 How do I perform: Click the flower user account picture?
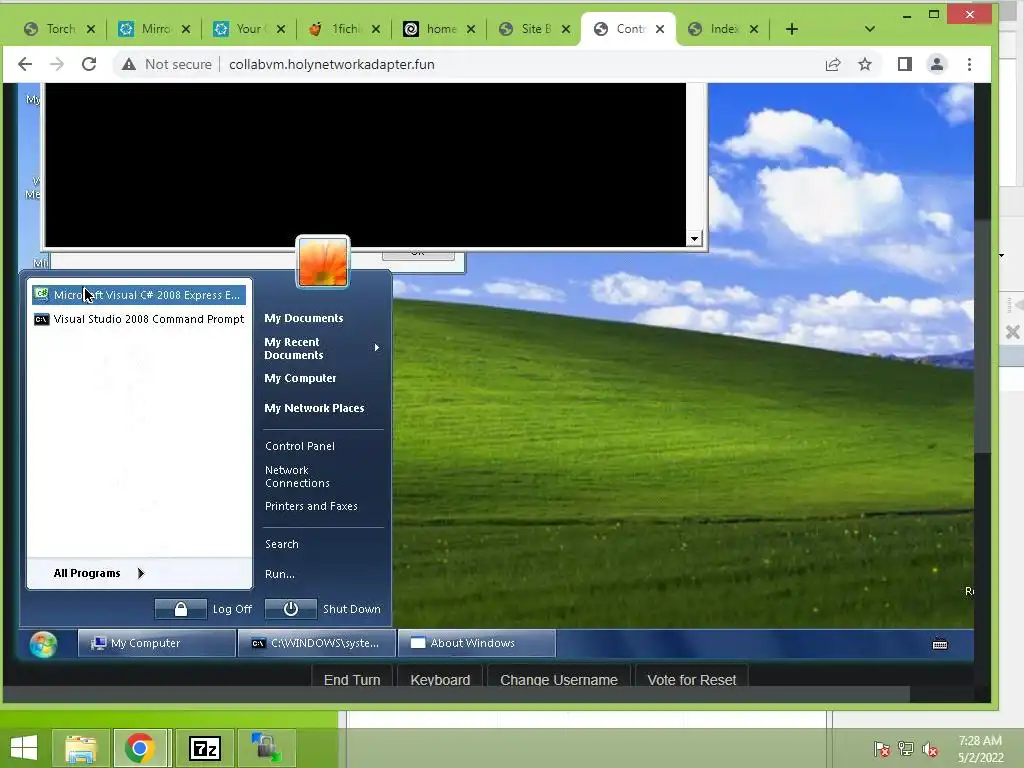point(323,262)
